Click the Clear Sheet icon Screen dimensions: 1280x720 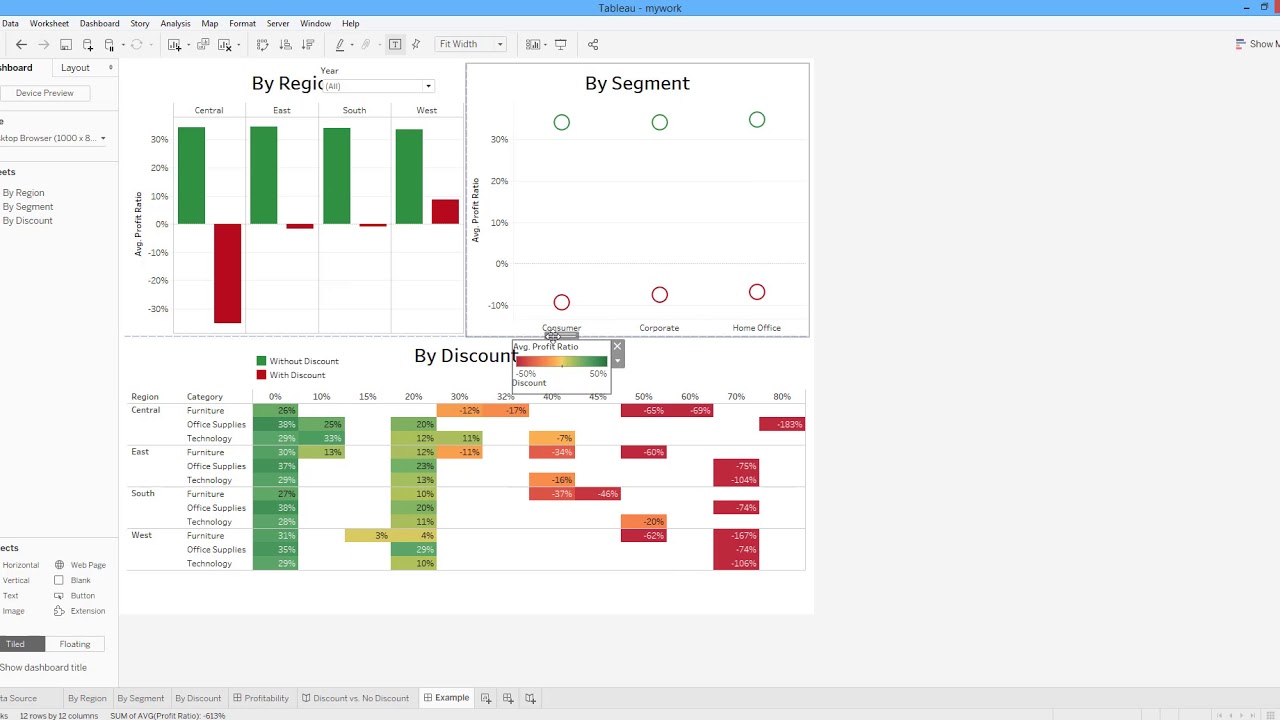tap(224, 44)
